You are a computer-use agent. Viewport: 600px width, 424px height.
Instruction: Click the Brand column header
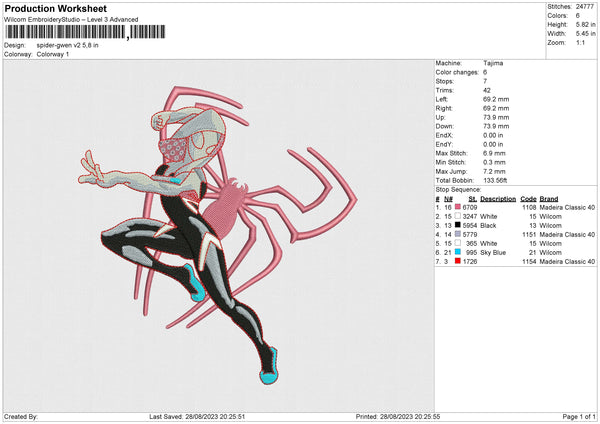[x=548, y=199]
